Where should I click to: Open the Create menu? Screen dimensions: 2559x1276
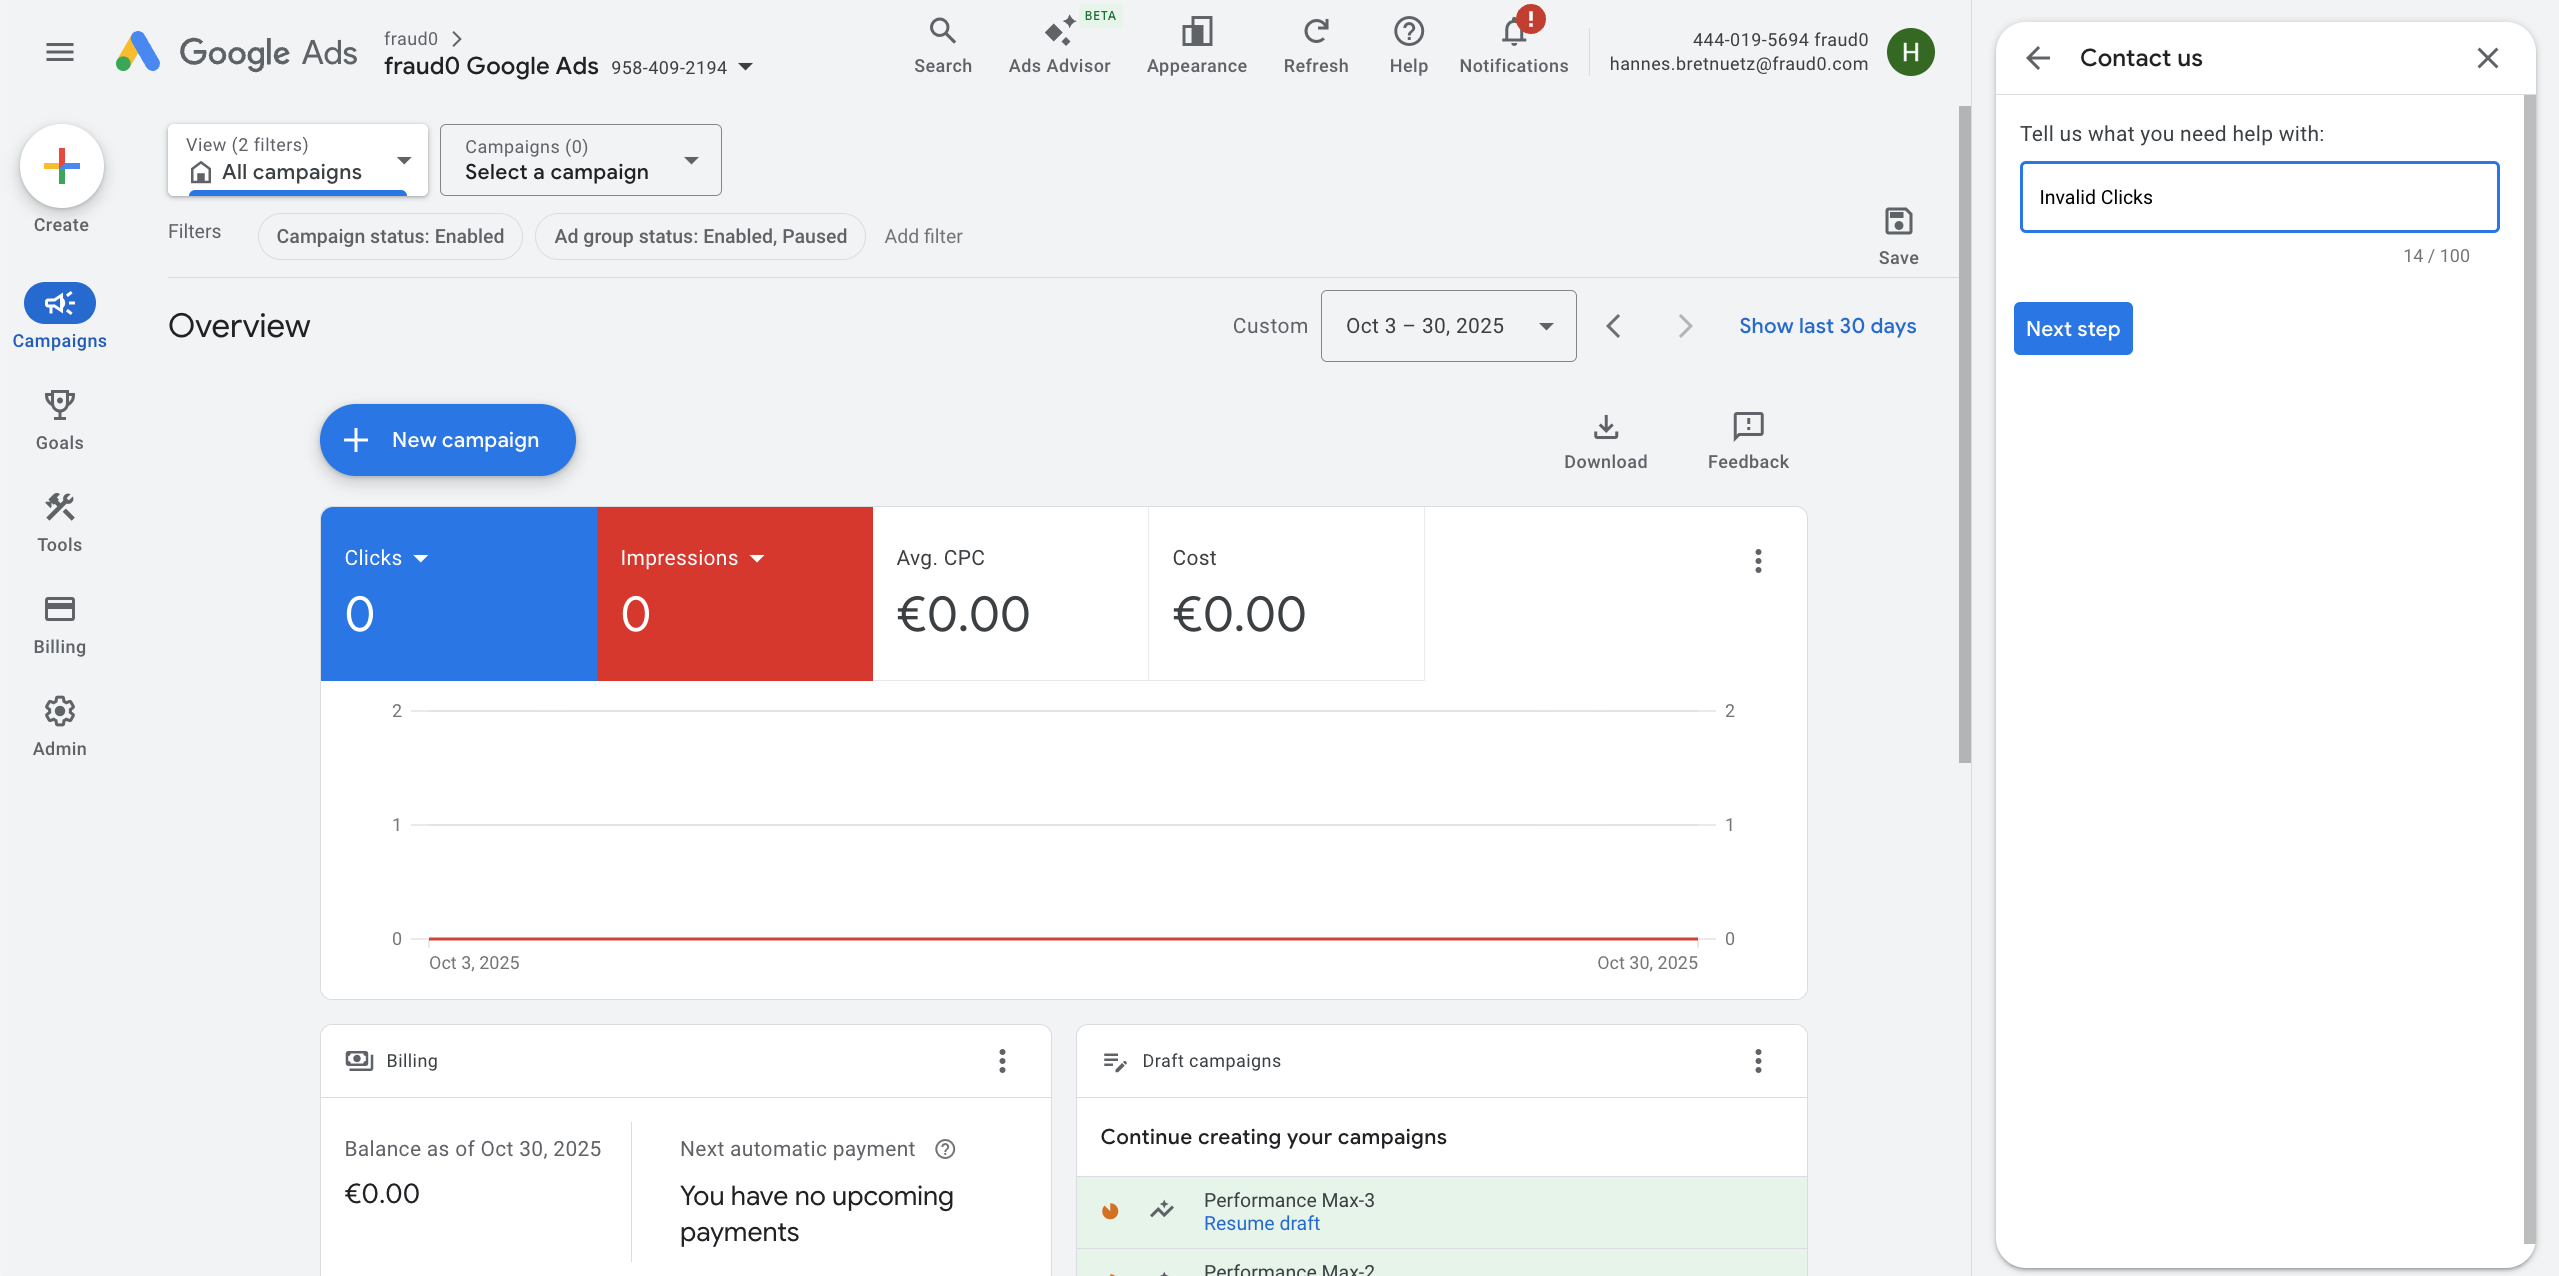[61, 166]
